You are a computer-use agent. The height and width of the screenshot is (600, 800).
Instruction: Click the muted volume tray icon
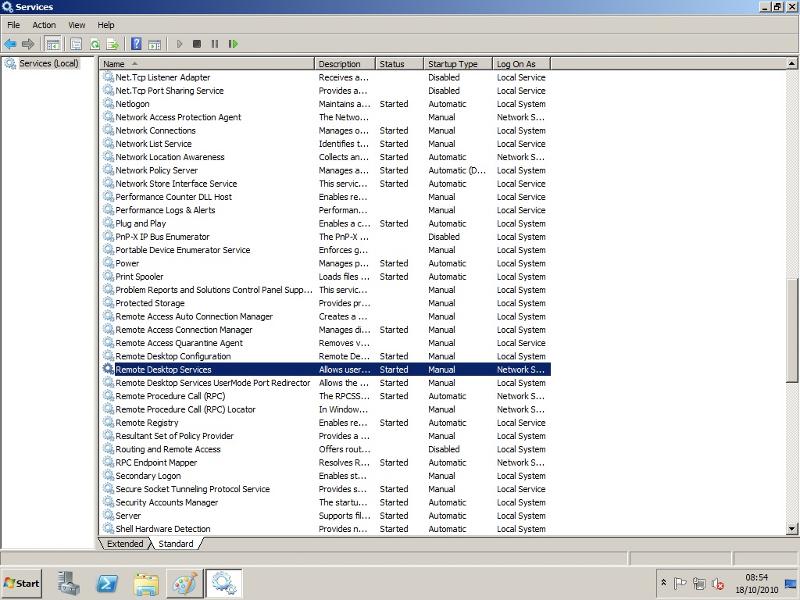tap(718, 583)
